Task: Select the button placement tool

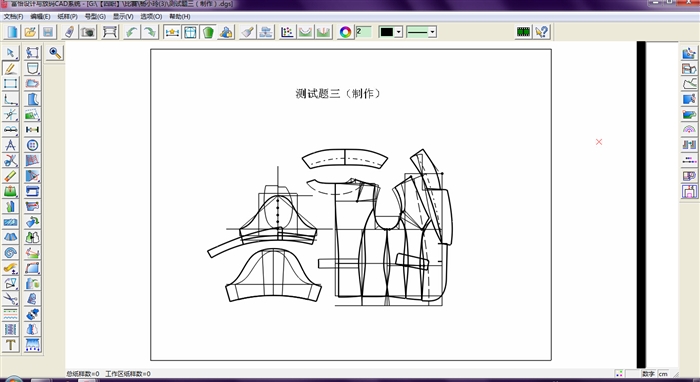Action: pyautogui.click(x=33, y=145)
